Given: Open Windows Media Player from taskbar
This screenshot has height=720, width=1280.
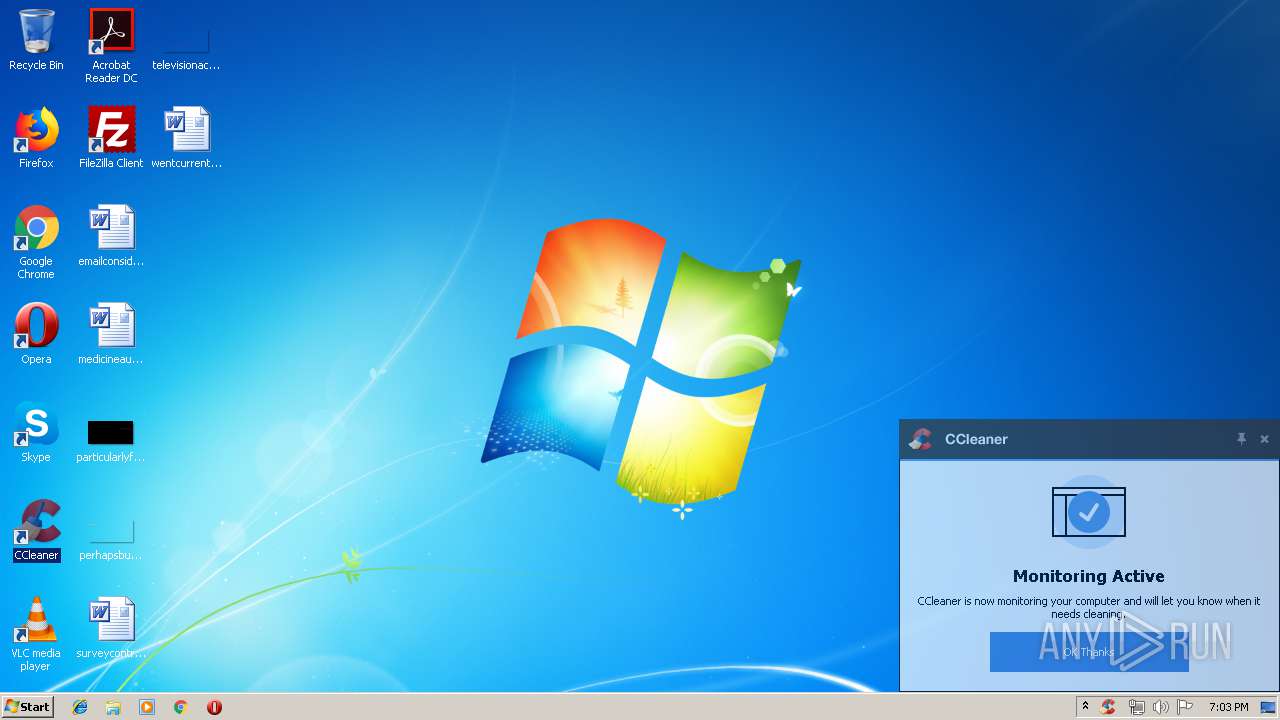Looking at the screenshot, I should 147,707.
